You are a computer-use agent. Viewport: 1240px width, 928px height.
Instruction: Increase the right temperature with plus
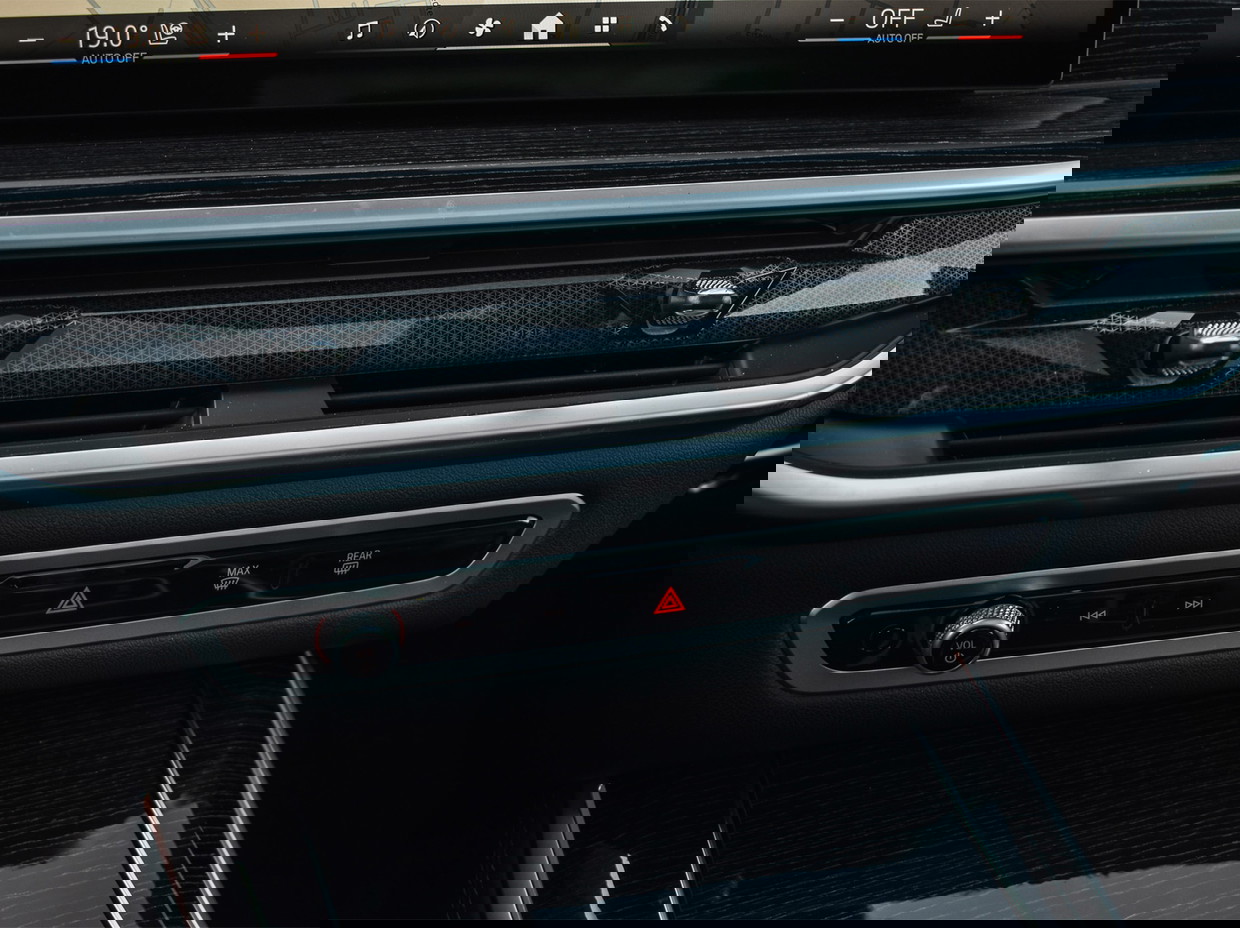click(x=993, y=18)
